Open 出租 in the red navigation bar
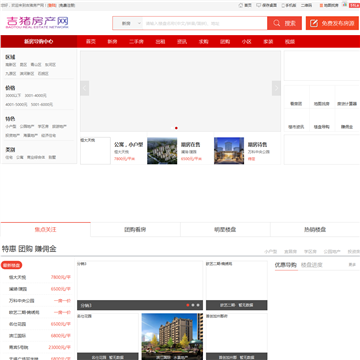360x360 pixels. pos(160,42)
